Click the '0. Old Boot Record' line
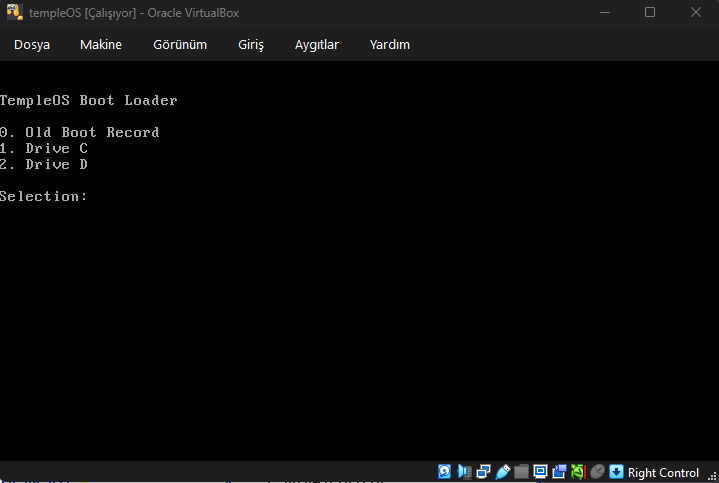The width and height of the screenshot is (719, 483). click(x=79, y=133)
